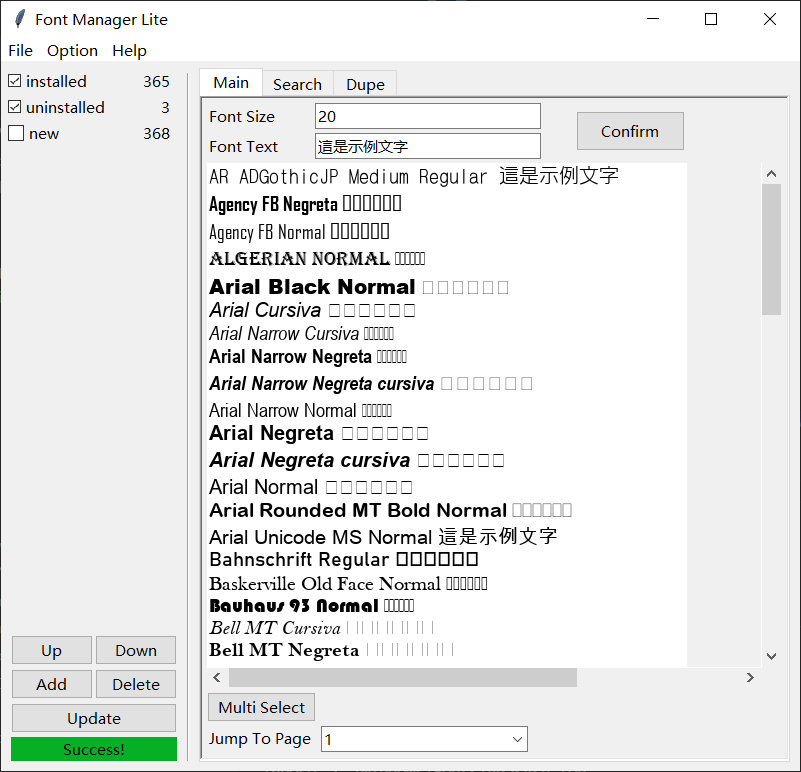Open the File menu
The image size is (801, 772).
point(20,51)
